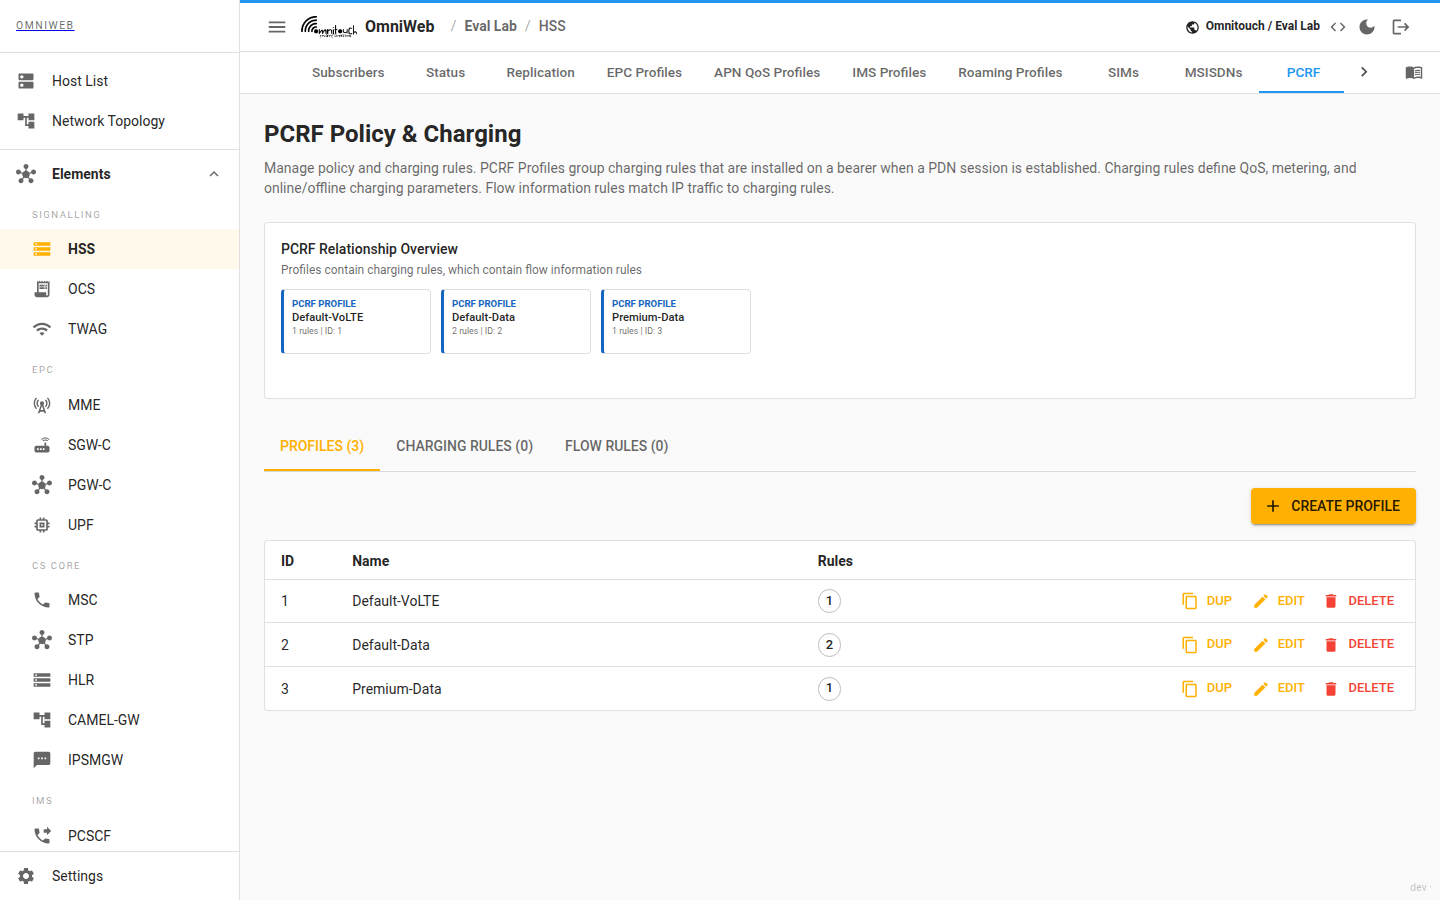Click the rules count badge for Premium-Data

tap(829, 688)
